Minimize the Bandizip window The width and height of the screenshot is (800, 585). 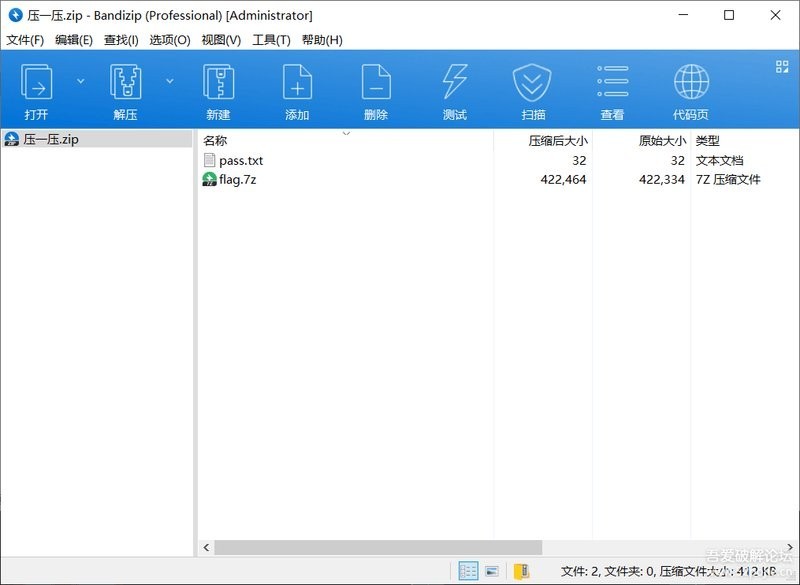(683, 15)
